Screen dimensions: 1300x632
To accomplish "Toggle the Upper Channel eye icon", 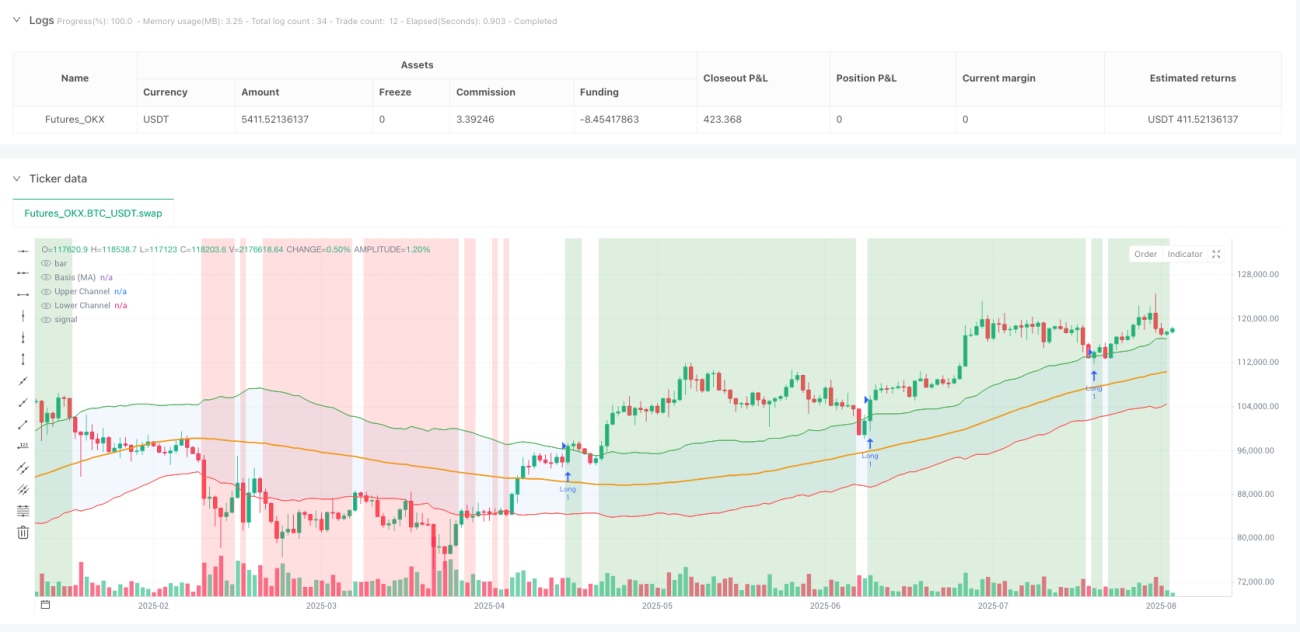I will [x=46, y=291].
